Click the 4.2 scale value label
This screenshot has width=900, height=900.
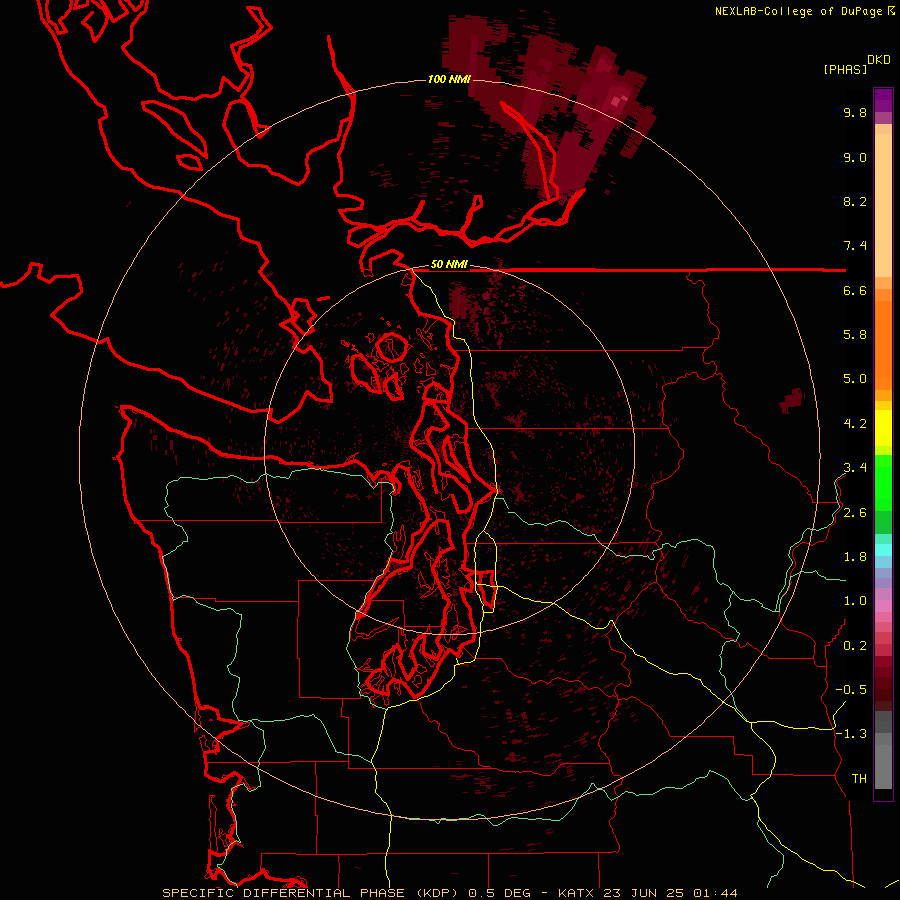(855, 424)
